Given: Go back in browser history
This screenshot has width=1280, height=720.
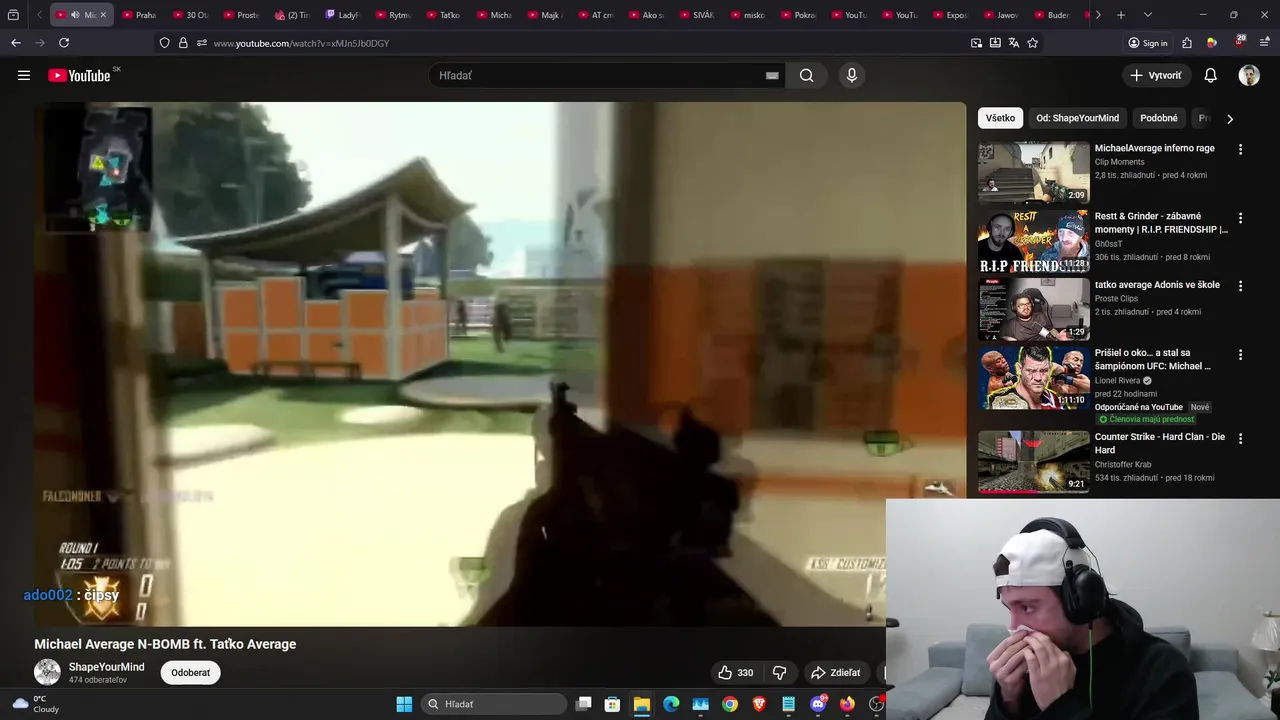Looking at the screenshot, I should [15, 43].
